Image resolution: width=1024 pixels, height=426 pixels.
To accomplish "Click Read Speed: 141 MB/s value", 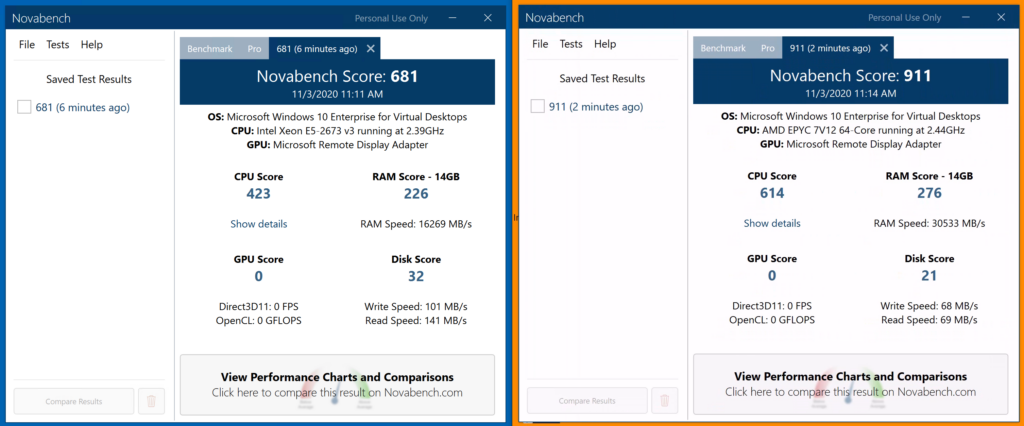I will coord(416,321).
